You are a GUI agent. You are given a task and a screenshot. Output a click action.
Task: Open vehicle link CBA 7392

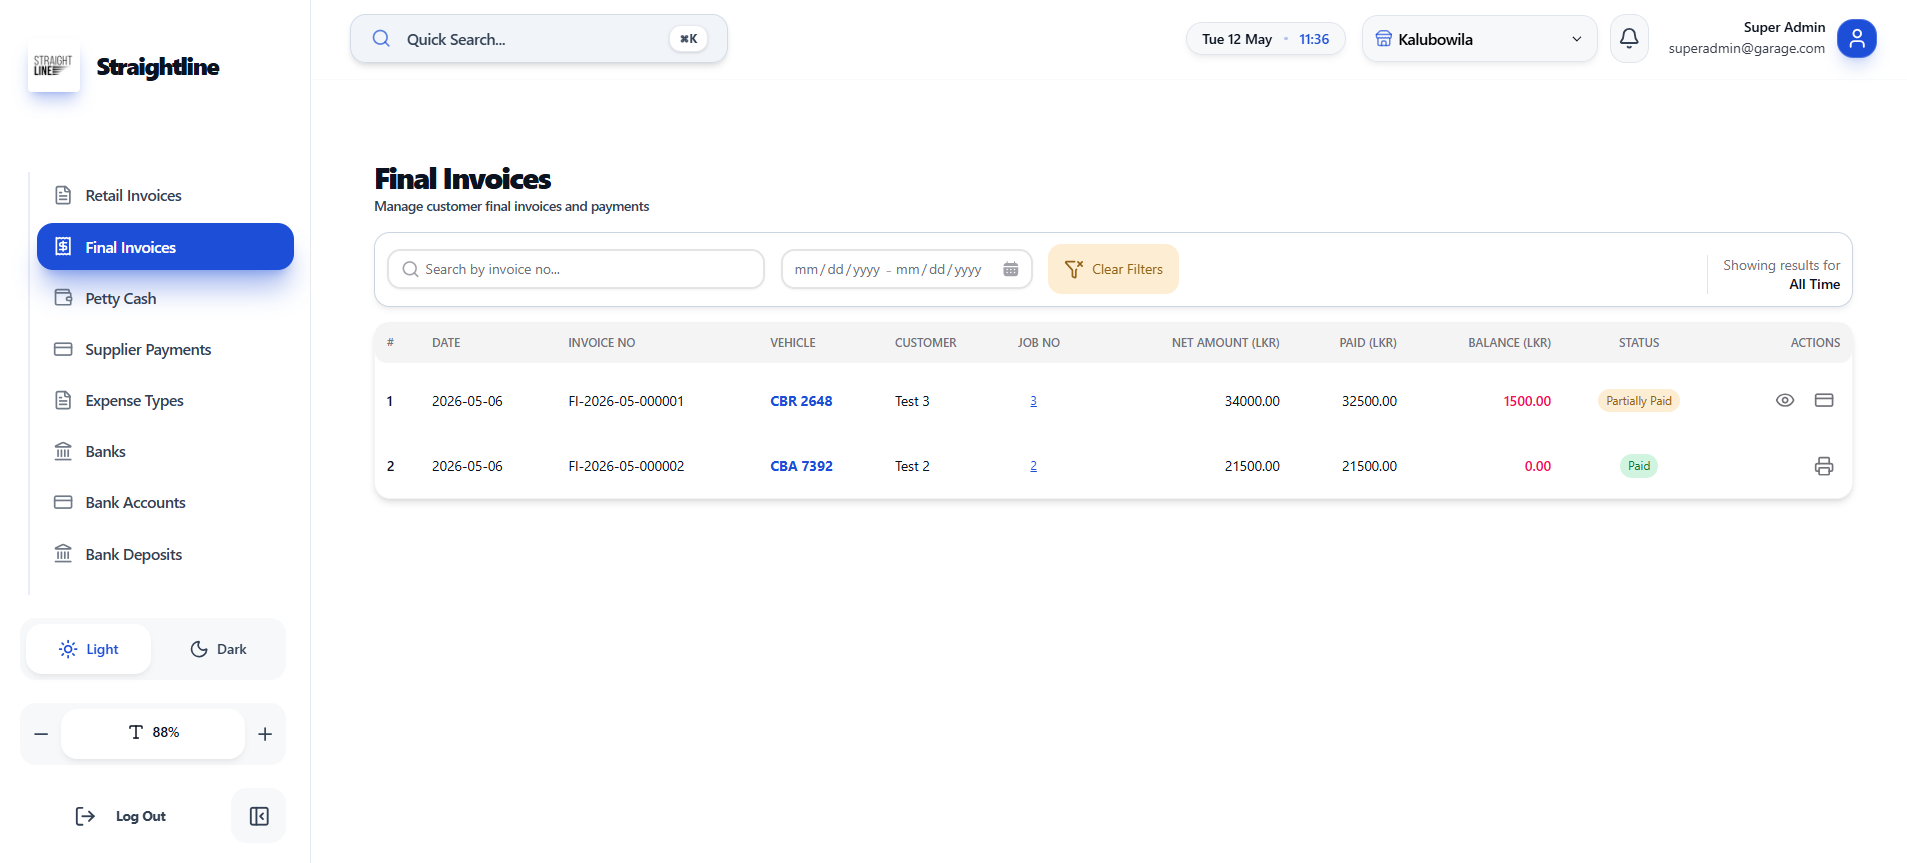pyautogui.click(x=801, y=466)
